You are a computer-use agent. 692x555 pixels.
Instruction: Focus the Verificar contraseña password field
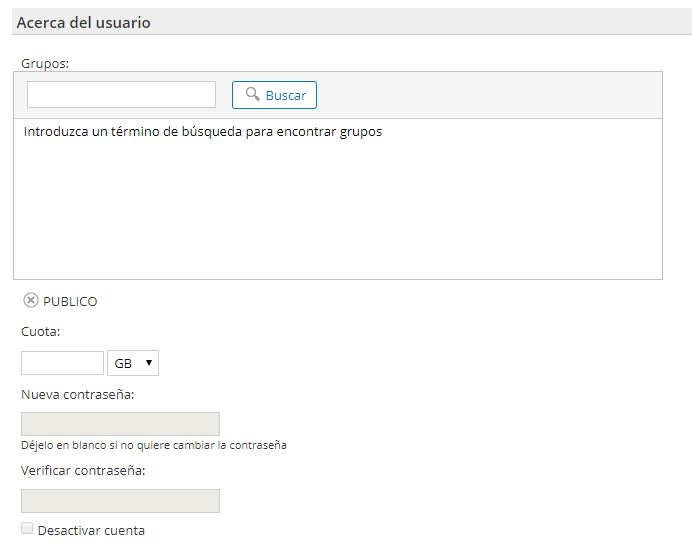click(120, 501)
